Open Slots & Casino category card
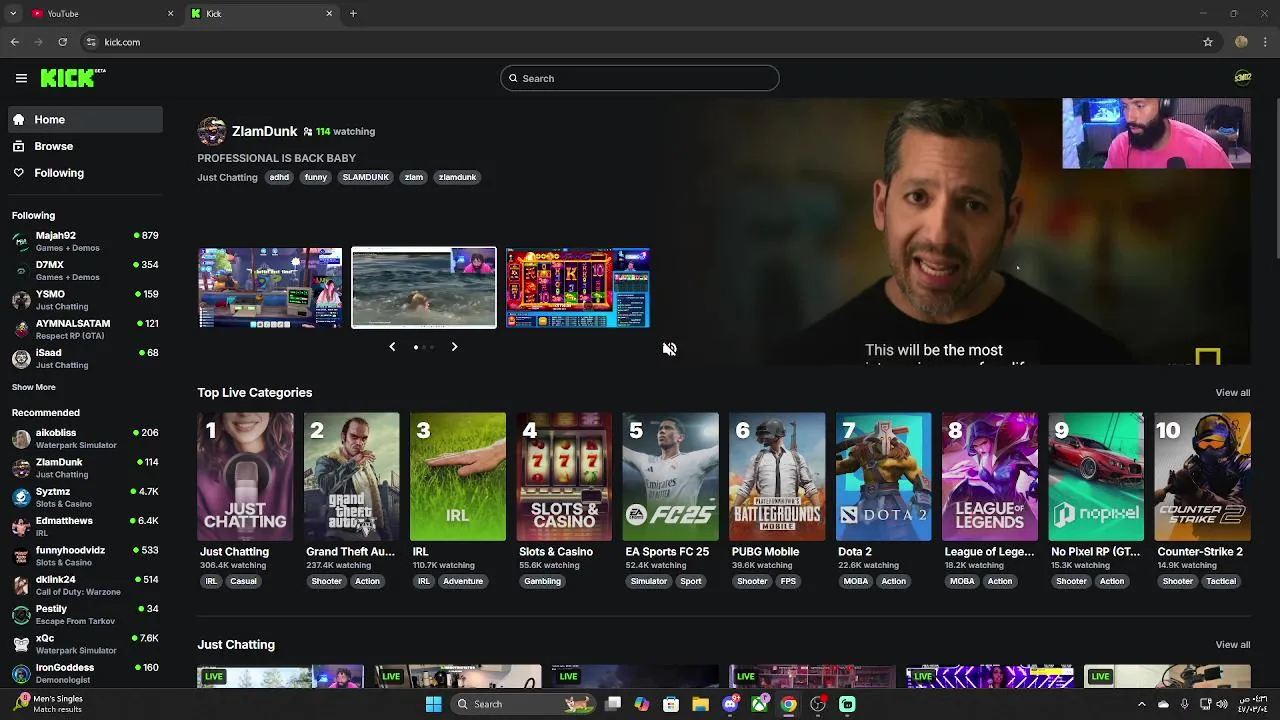The width and height of the screenshot is (1280, 720). click(x=564, y=477)
